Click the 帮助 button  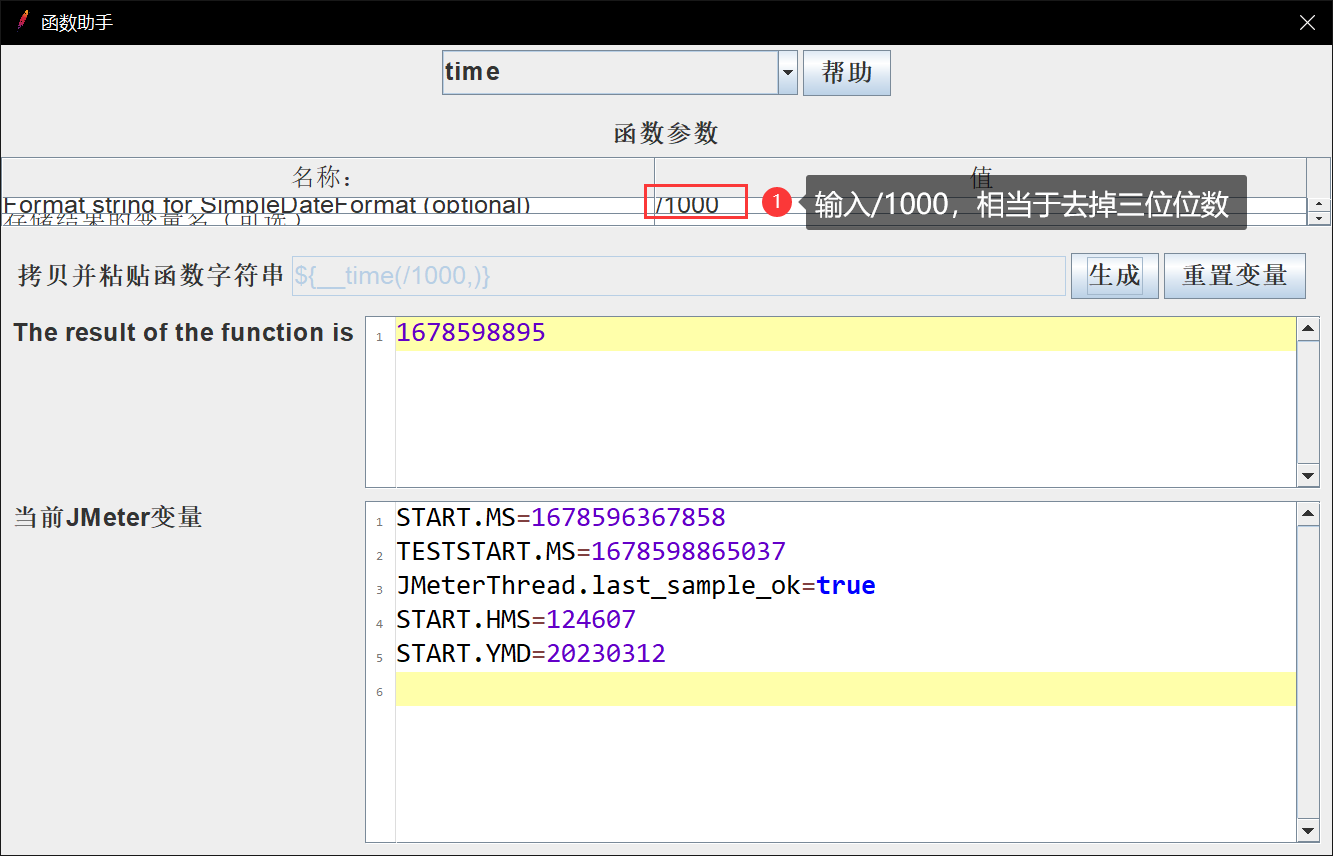click(x=846, y=73)
